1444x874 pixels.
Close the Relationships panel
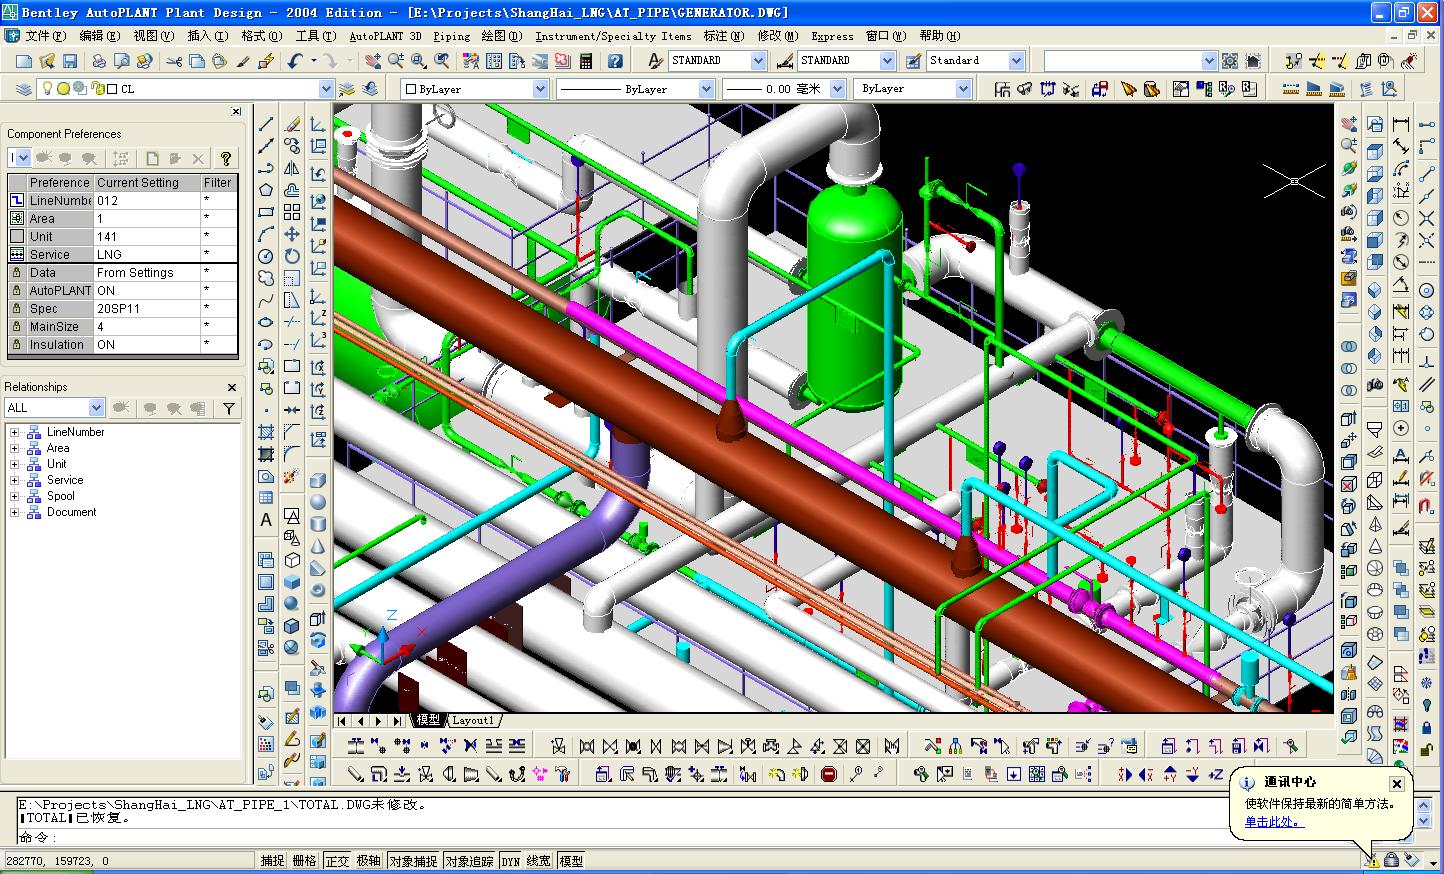232,388
